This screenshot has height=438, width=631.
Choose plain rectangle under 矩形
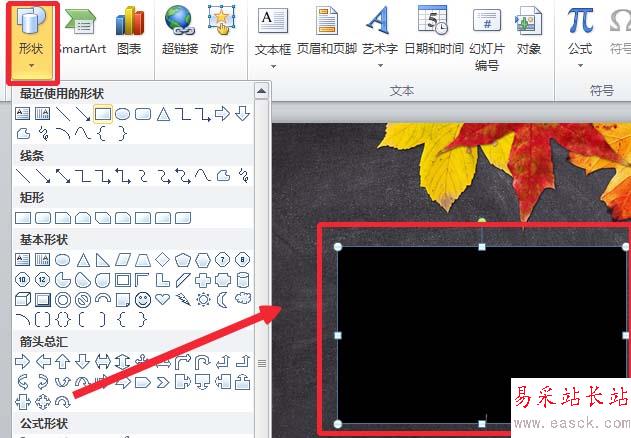pyautogui.click(x=23, y=218)
